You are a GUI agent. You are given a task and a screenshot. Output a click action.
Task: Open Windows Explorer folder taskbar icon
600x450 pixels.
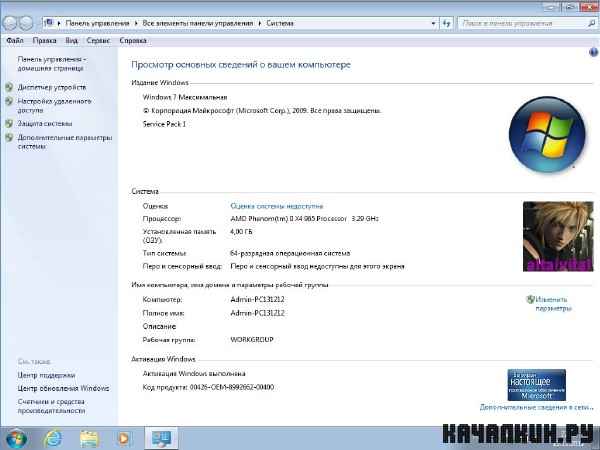pos(89,439)
